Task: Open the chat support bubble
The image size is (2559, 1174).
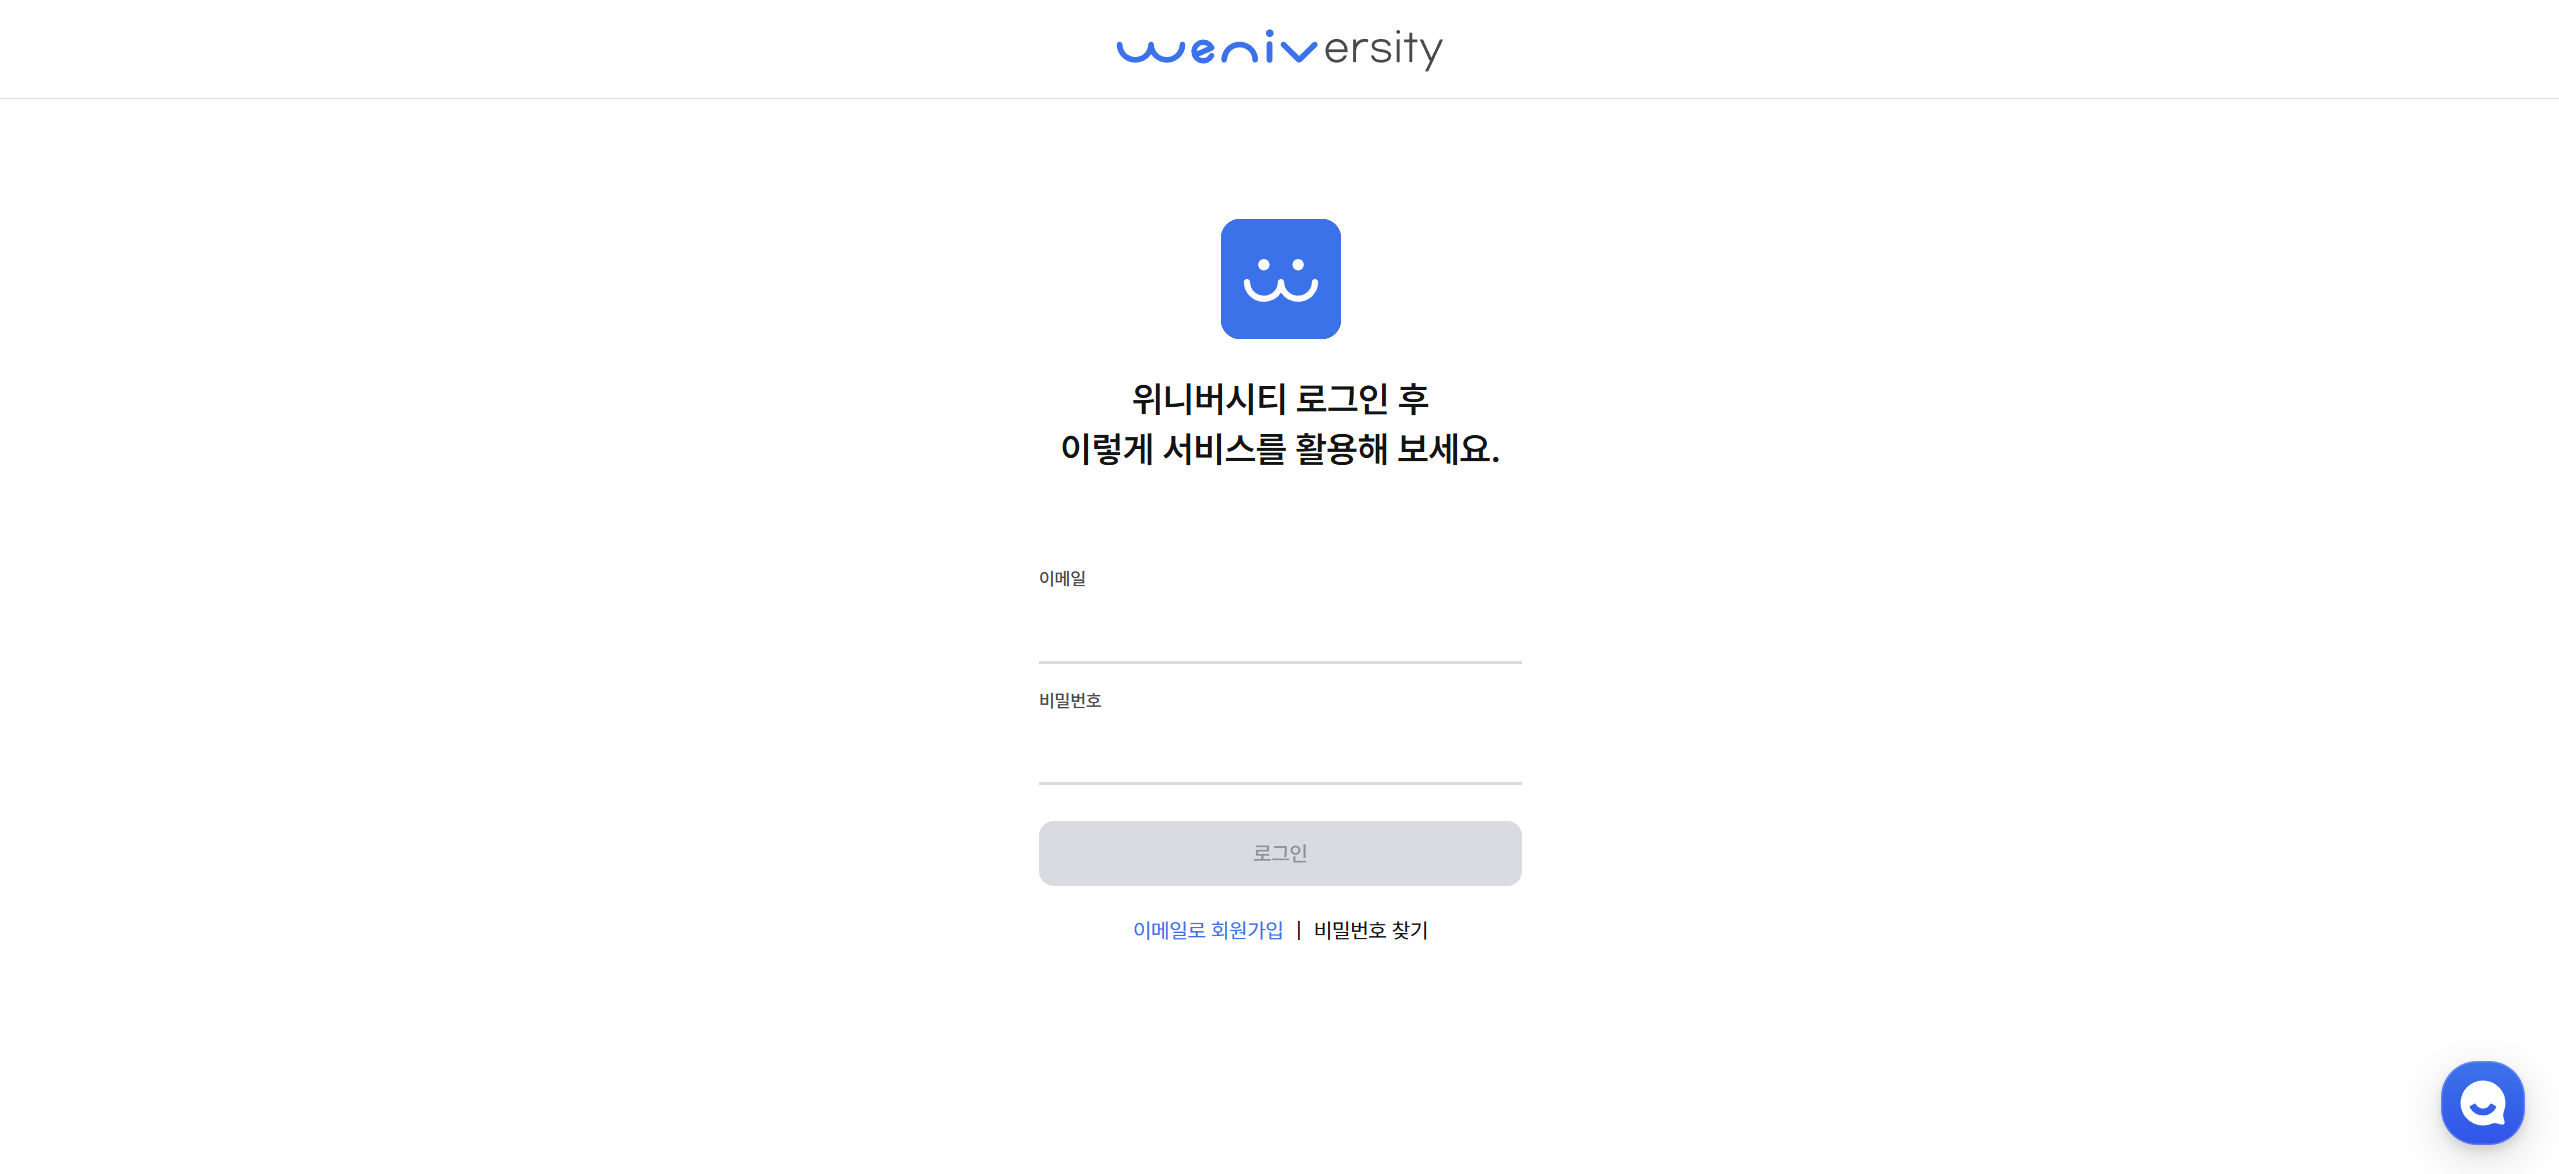Action: [2482, 1103]
